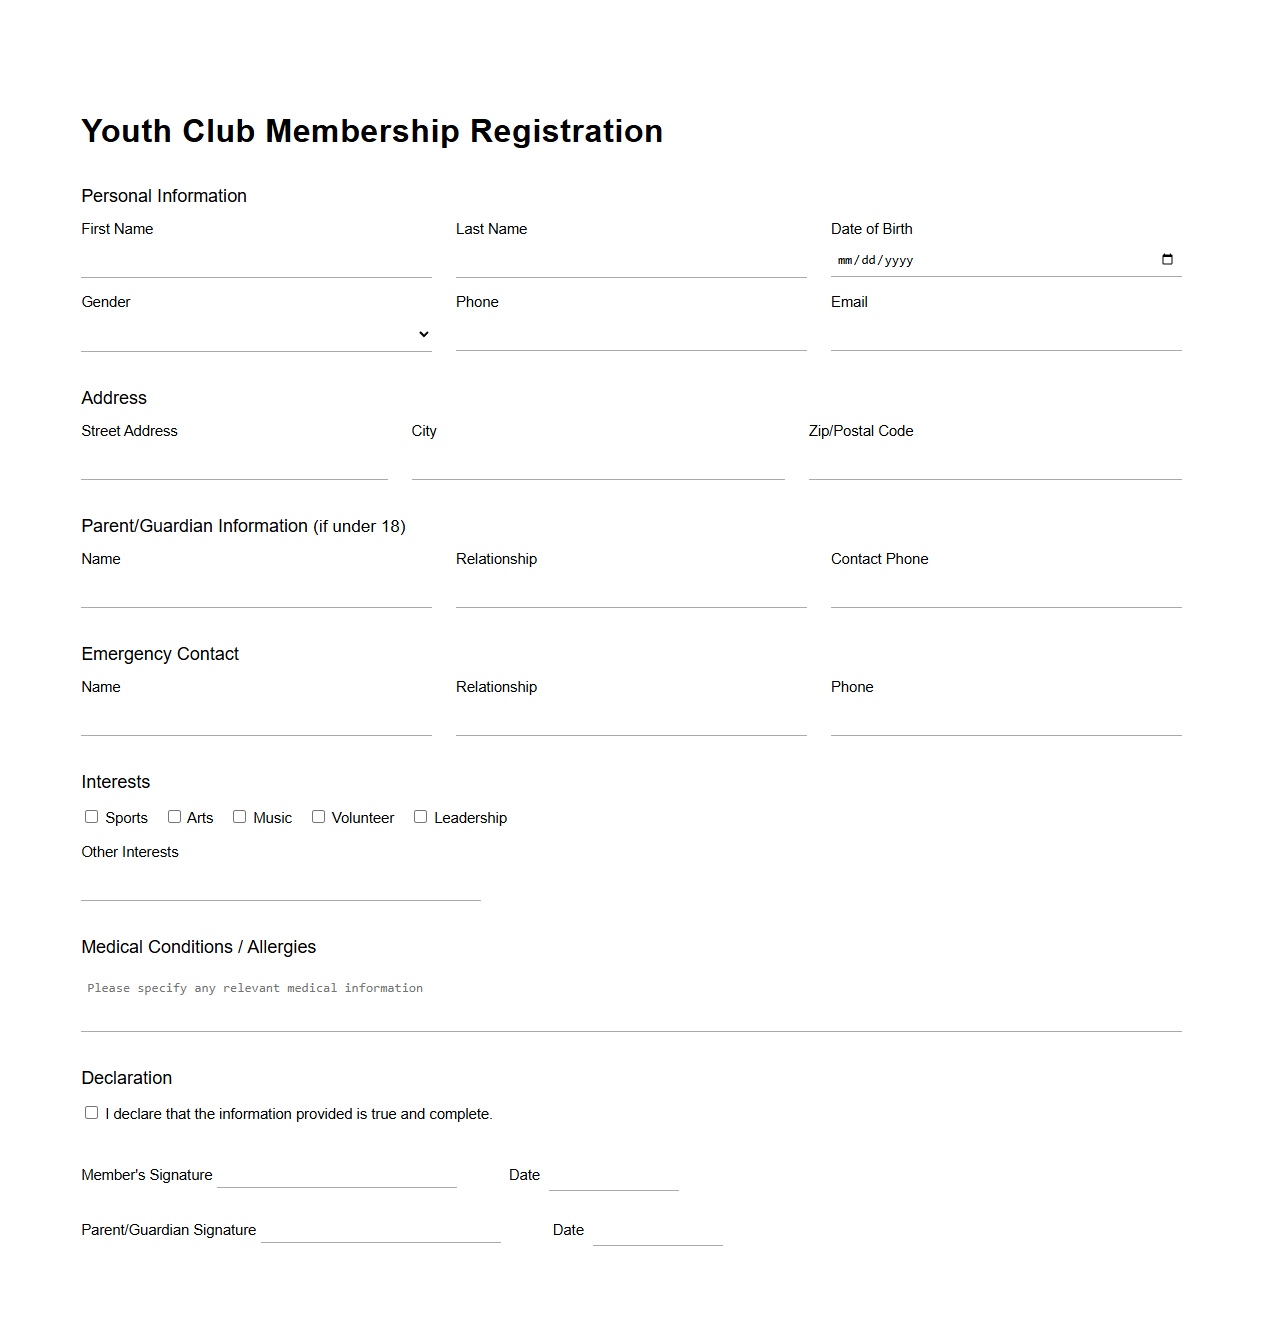Check the Leadership interest box
The image size is (1263, 1338).
coord(420,816)
